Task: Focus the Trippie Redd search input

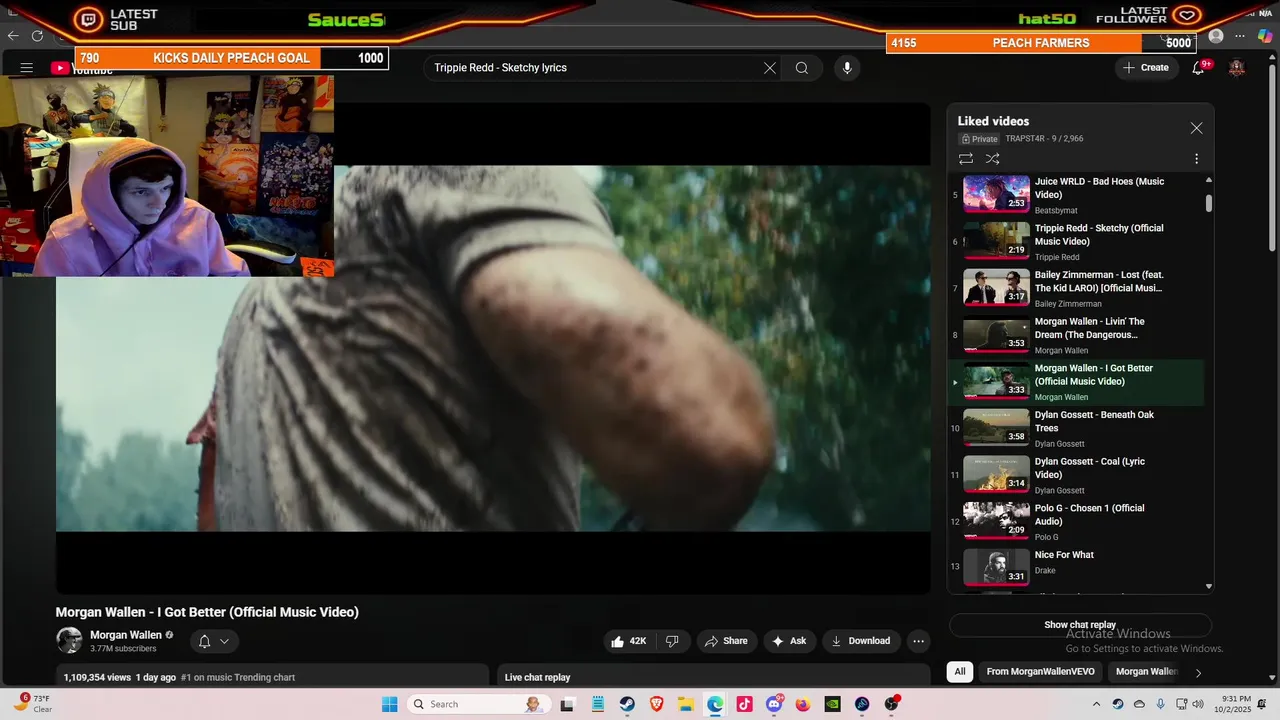Action: 595,68
